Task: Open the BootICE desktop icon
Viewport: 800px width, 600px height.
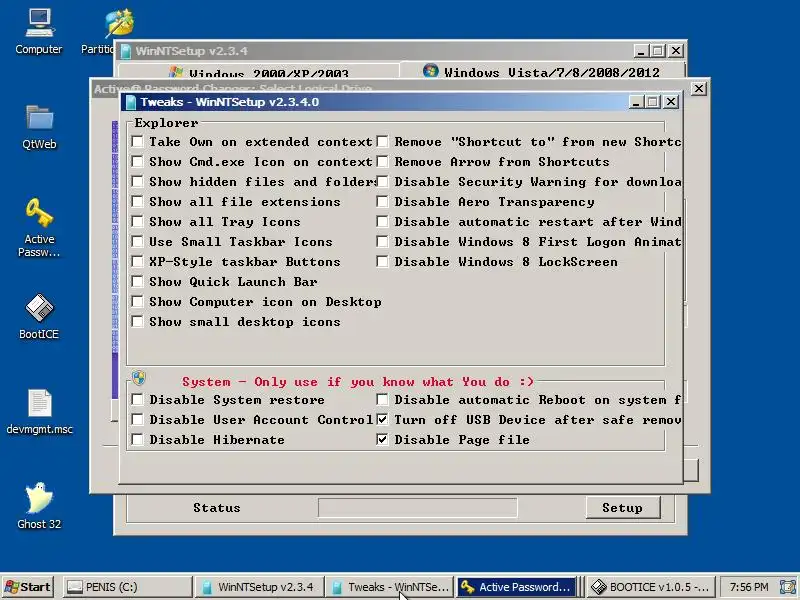Action: pos(39,316)
